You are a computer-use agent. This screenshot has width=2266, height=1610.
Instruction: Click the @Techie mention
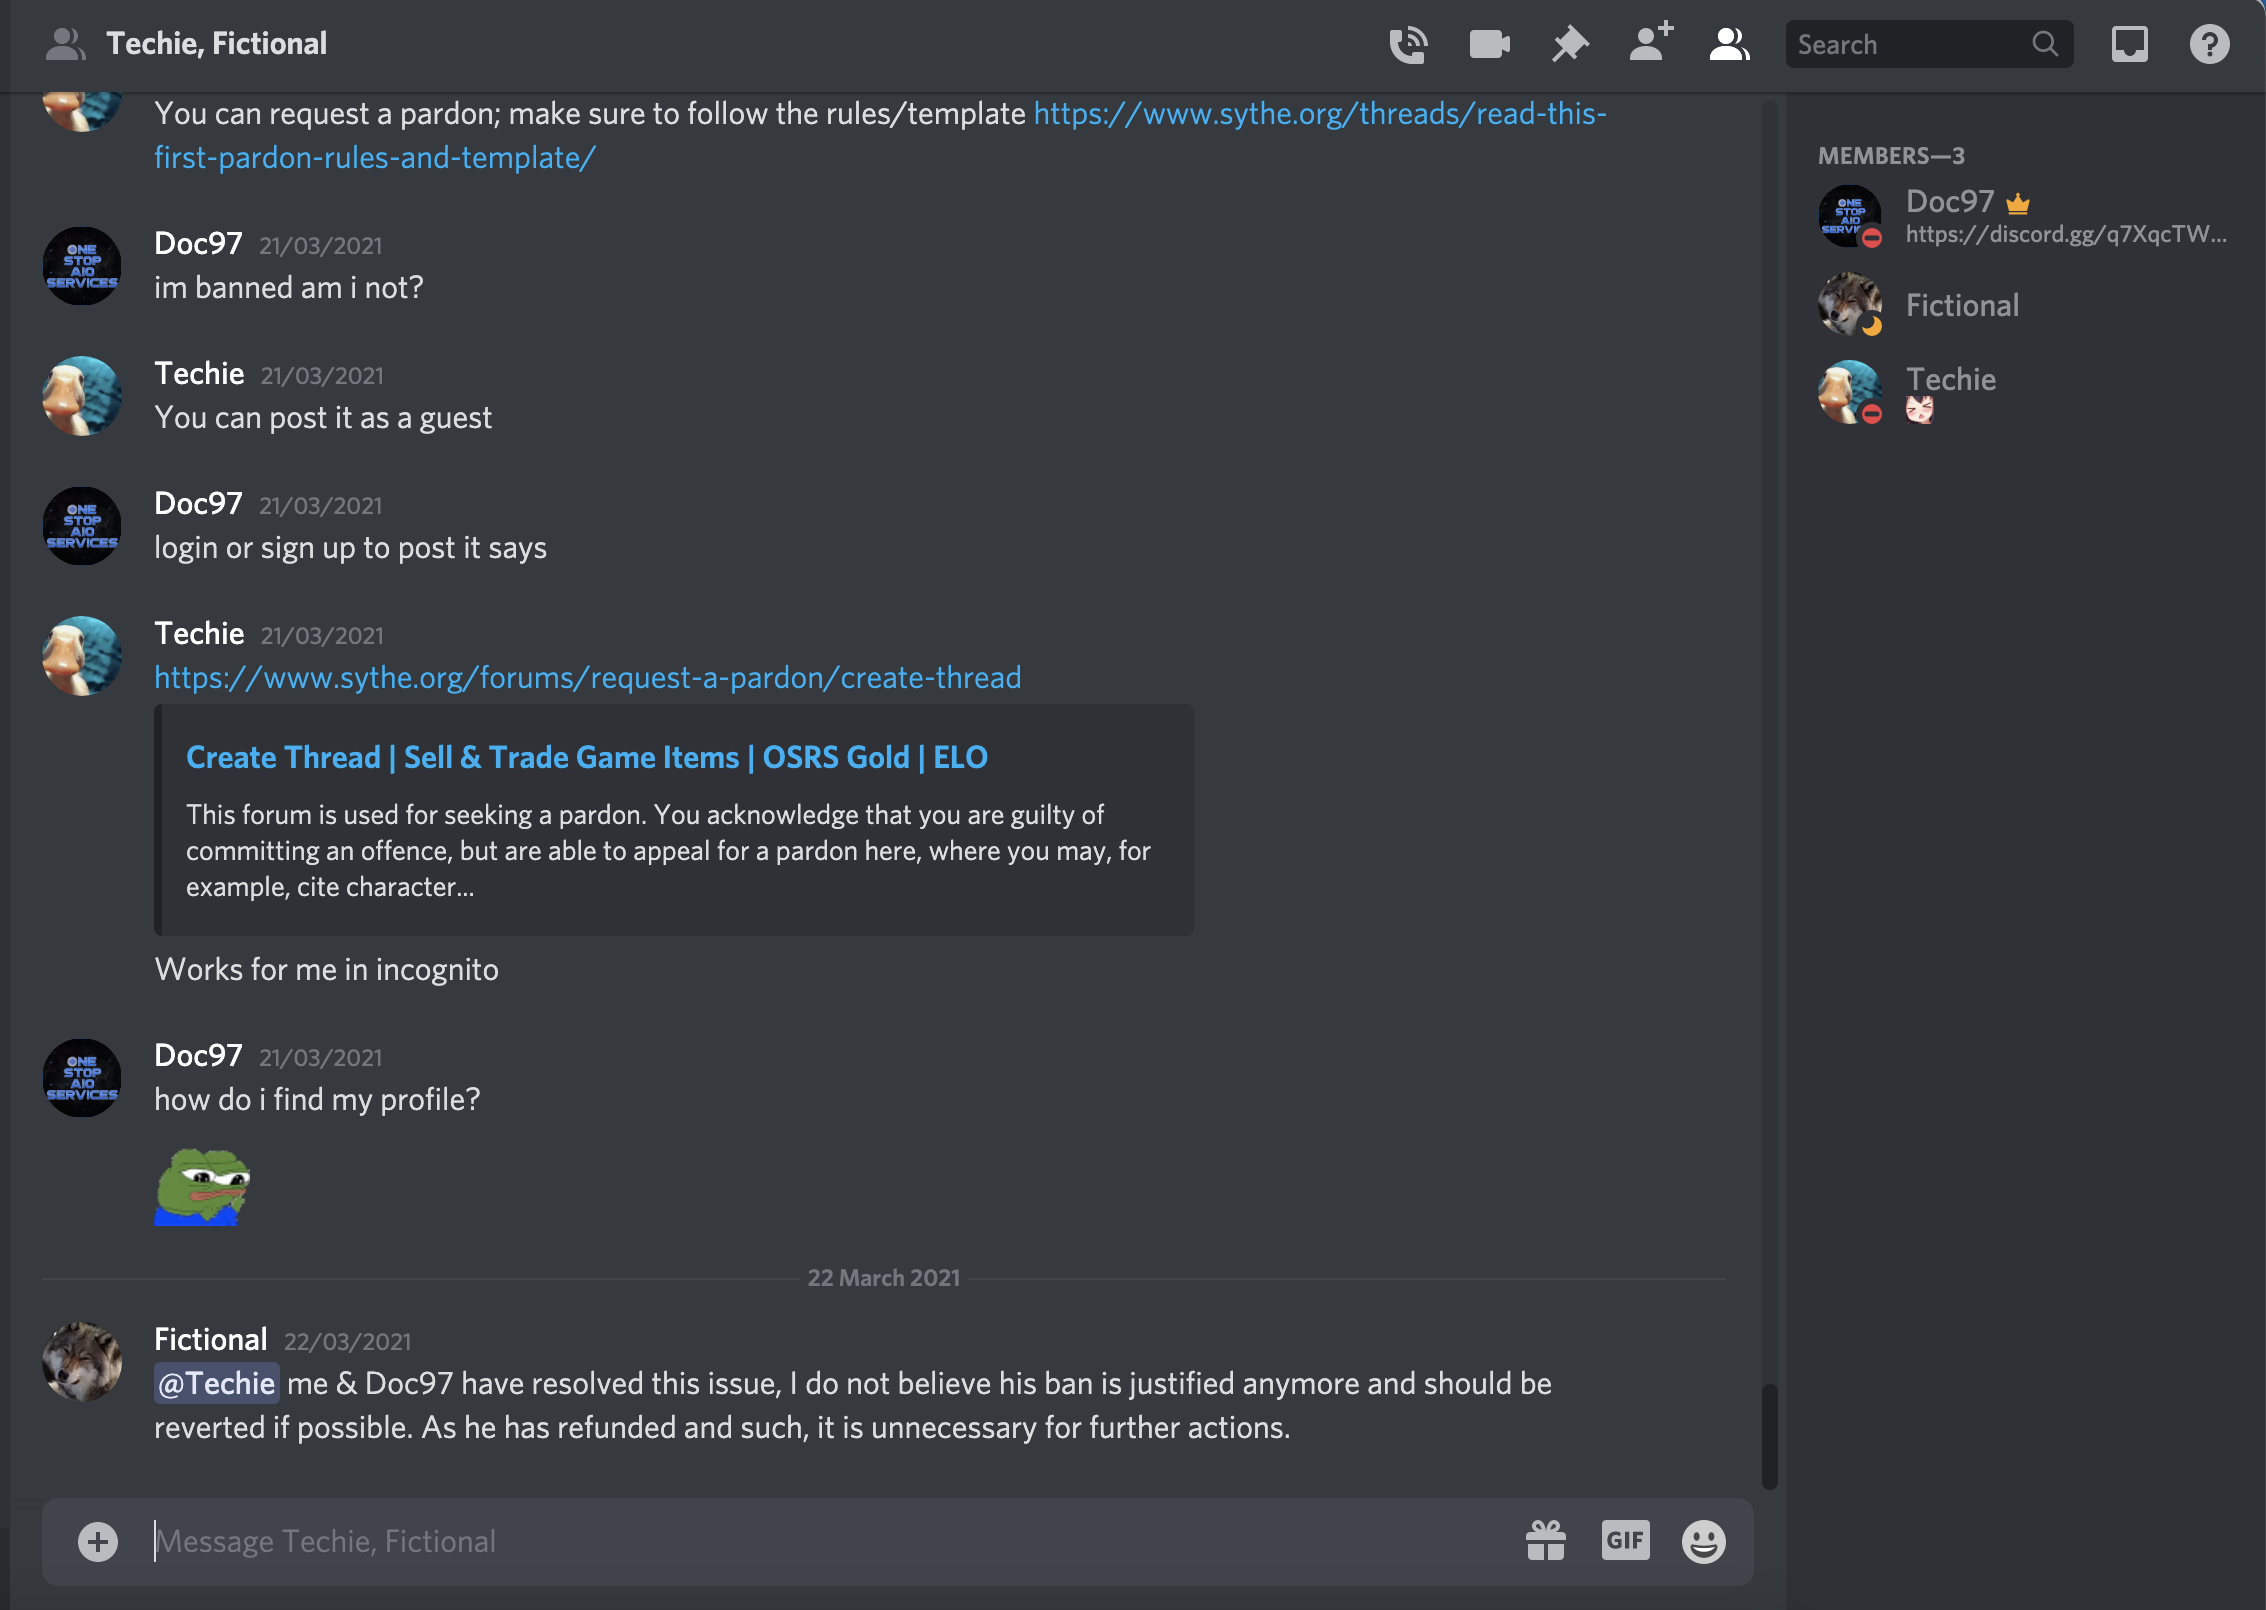[216, 1384]
